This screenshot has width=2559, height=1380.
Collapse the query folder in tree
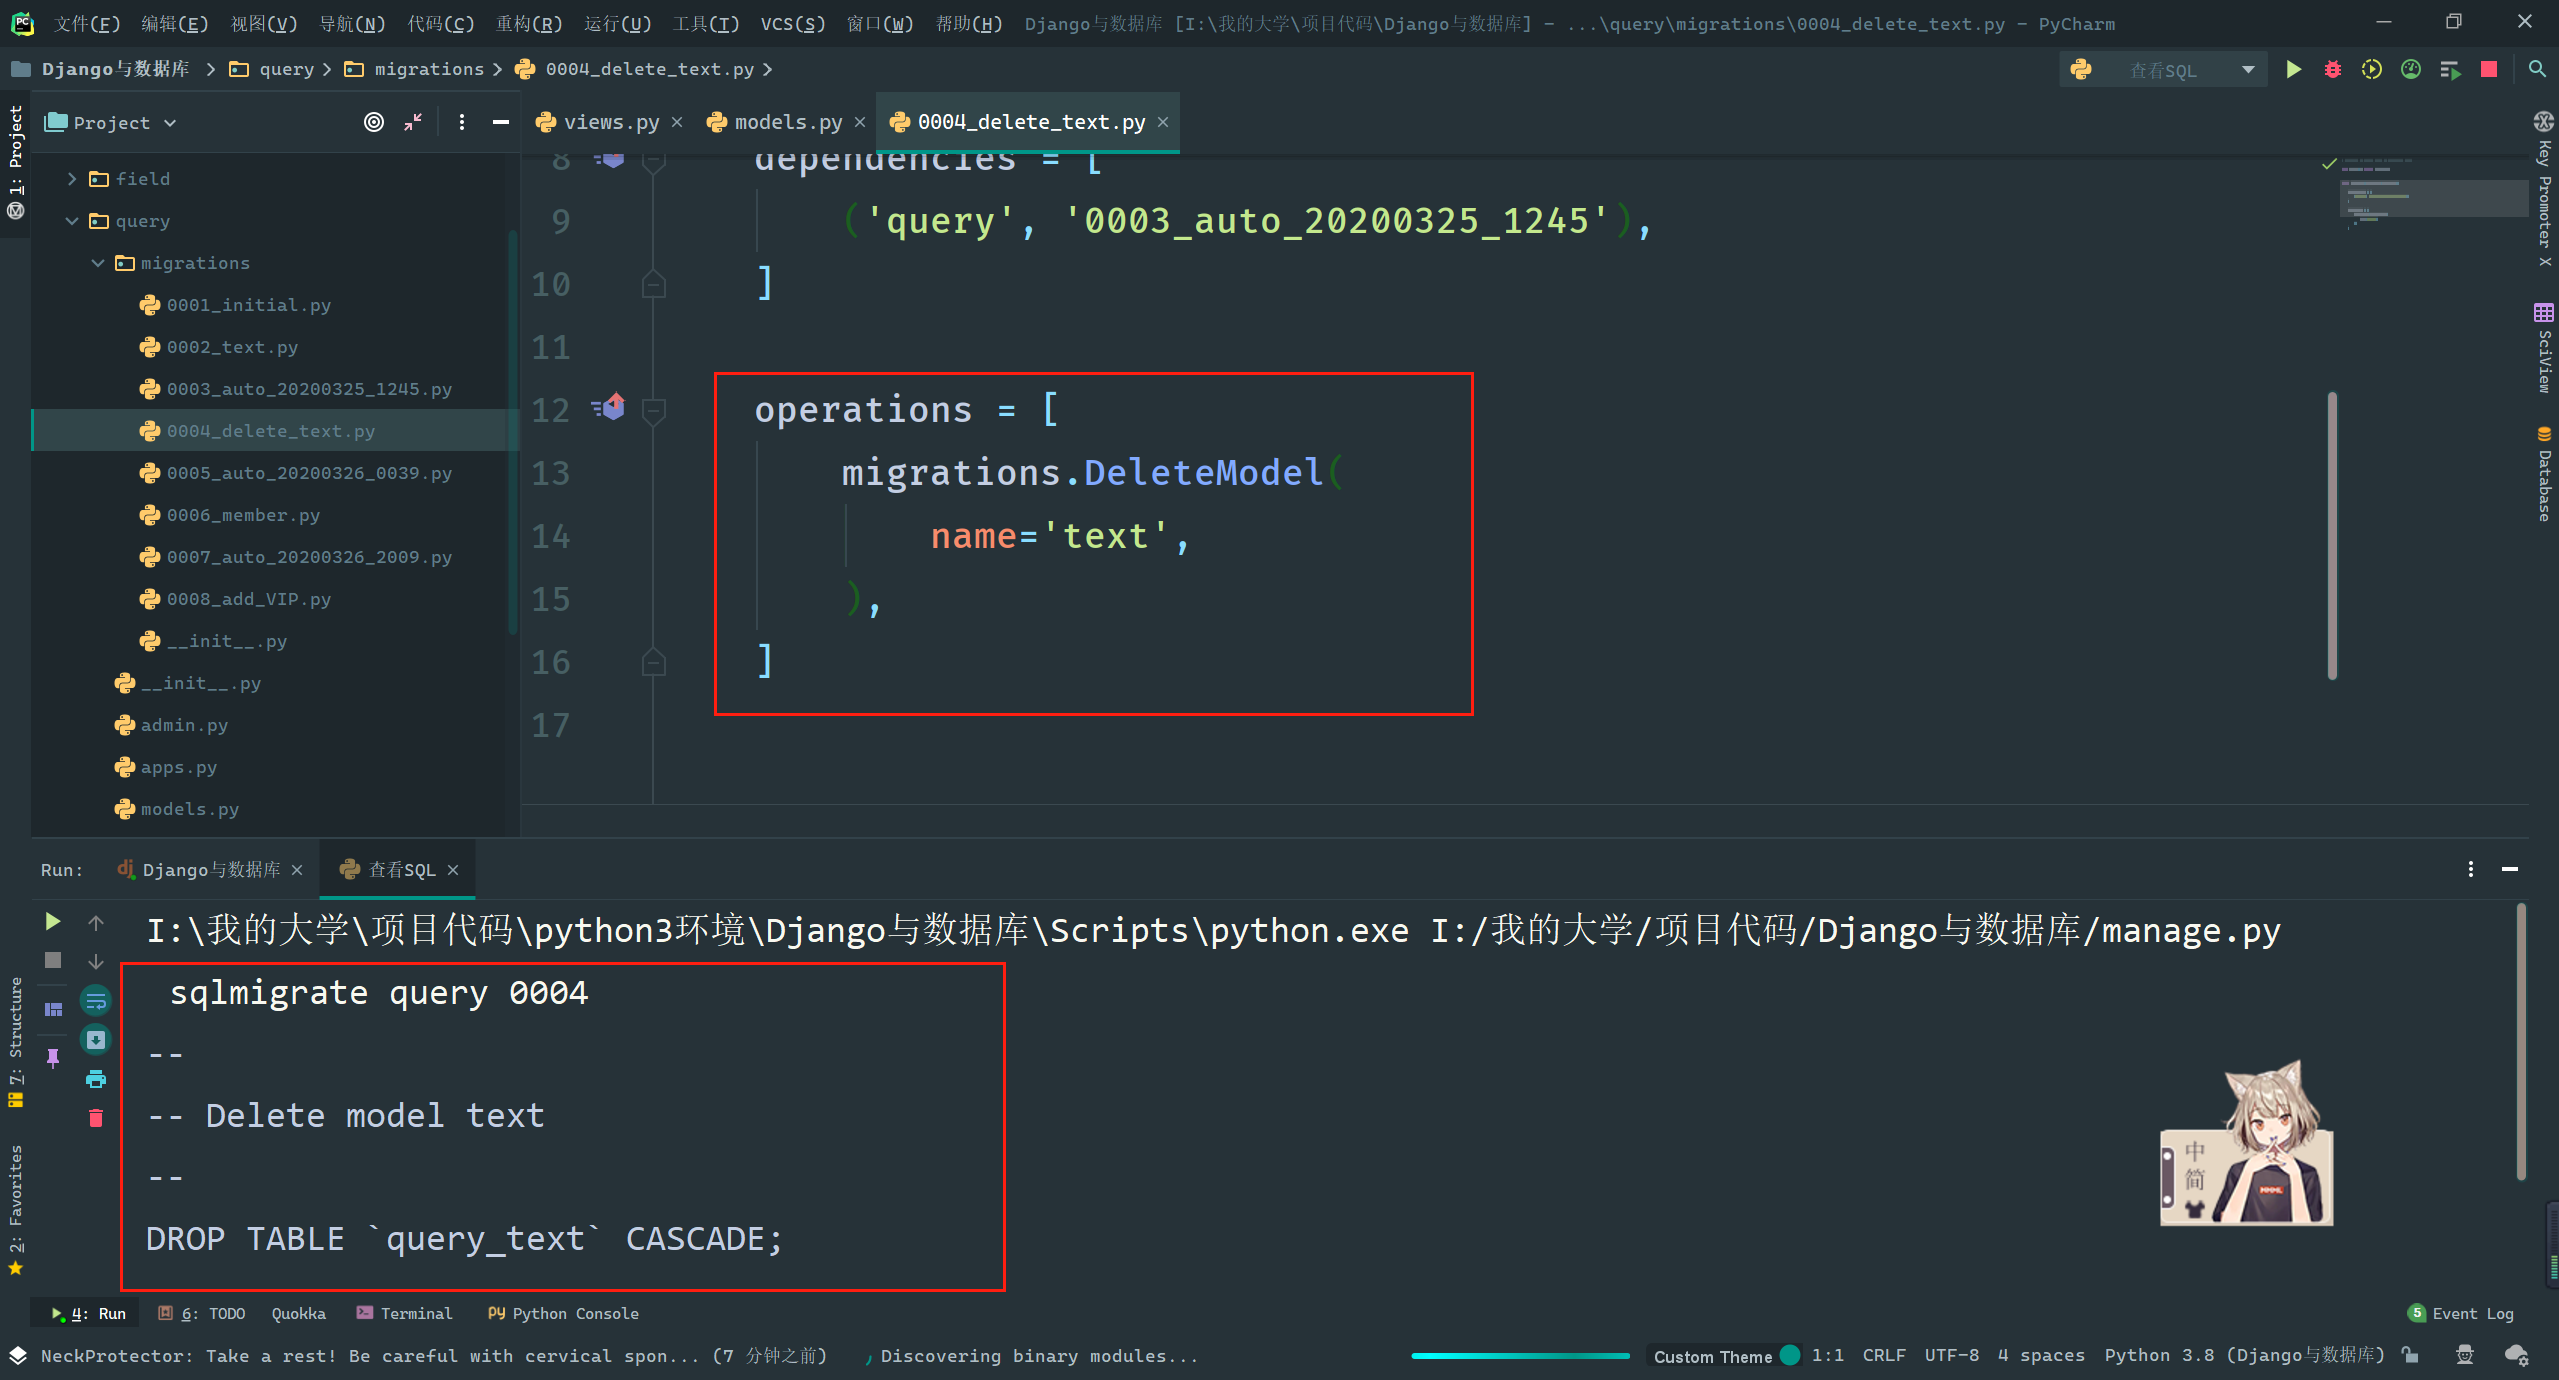(72, 221)
